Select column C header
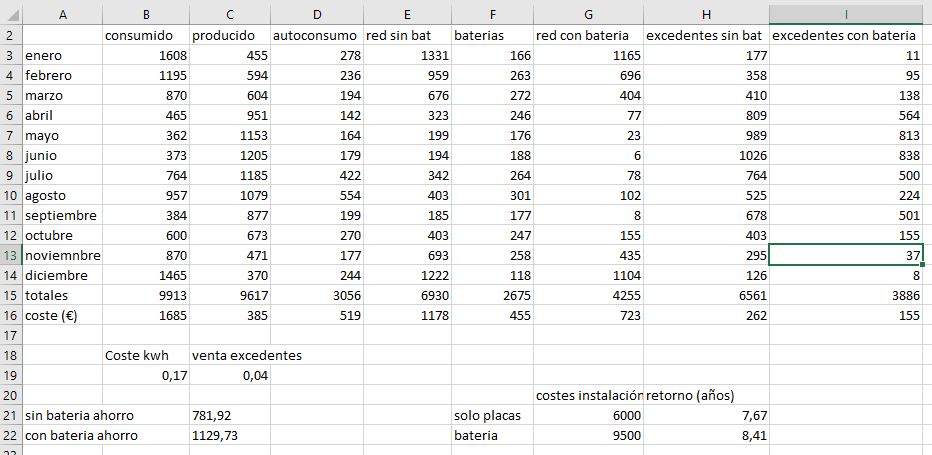932x455 pixels. point(230,15)
